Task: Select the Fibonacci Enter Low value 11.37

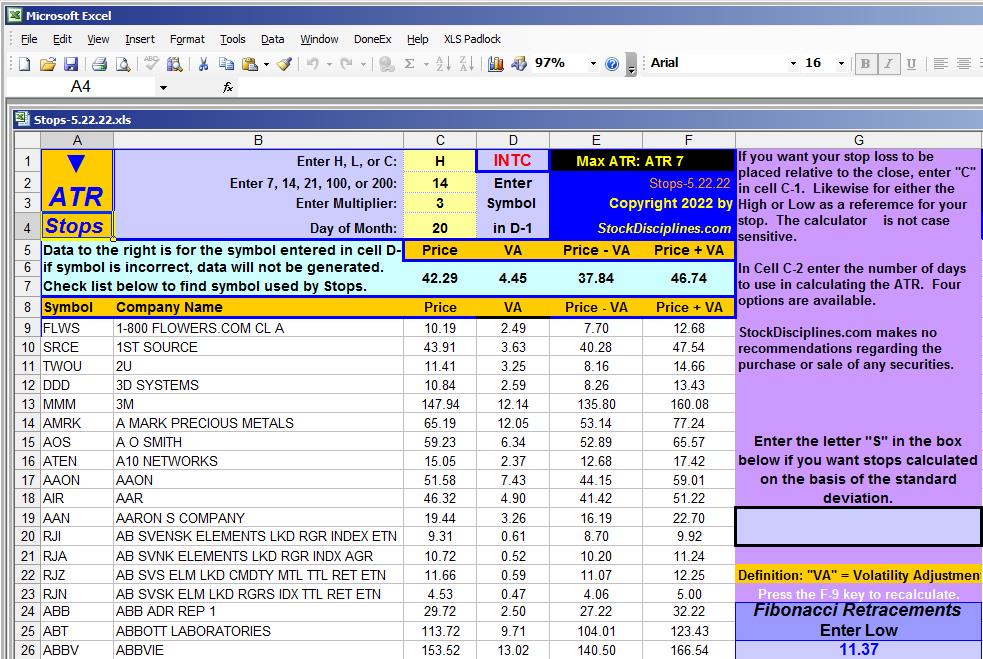Action: (x=858, y=650)
